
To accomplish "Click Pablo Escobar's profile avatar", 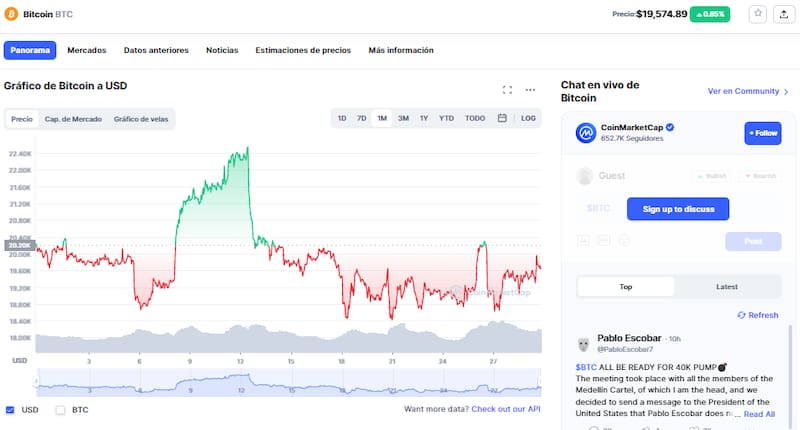I will pyautogui.click(x=584, y=344).
